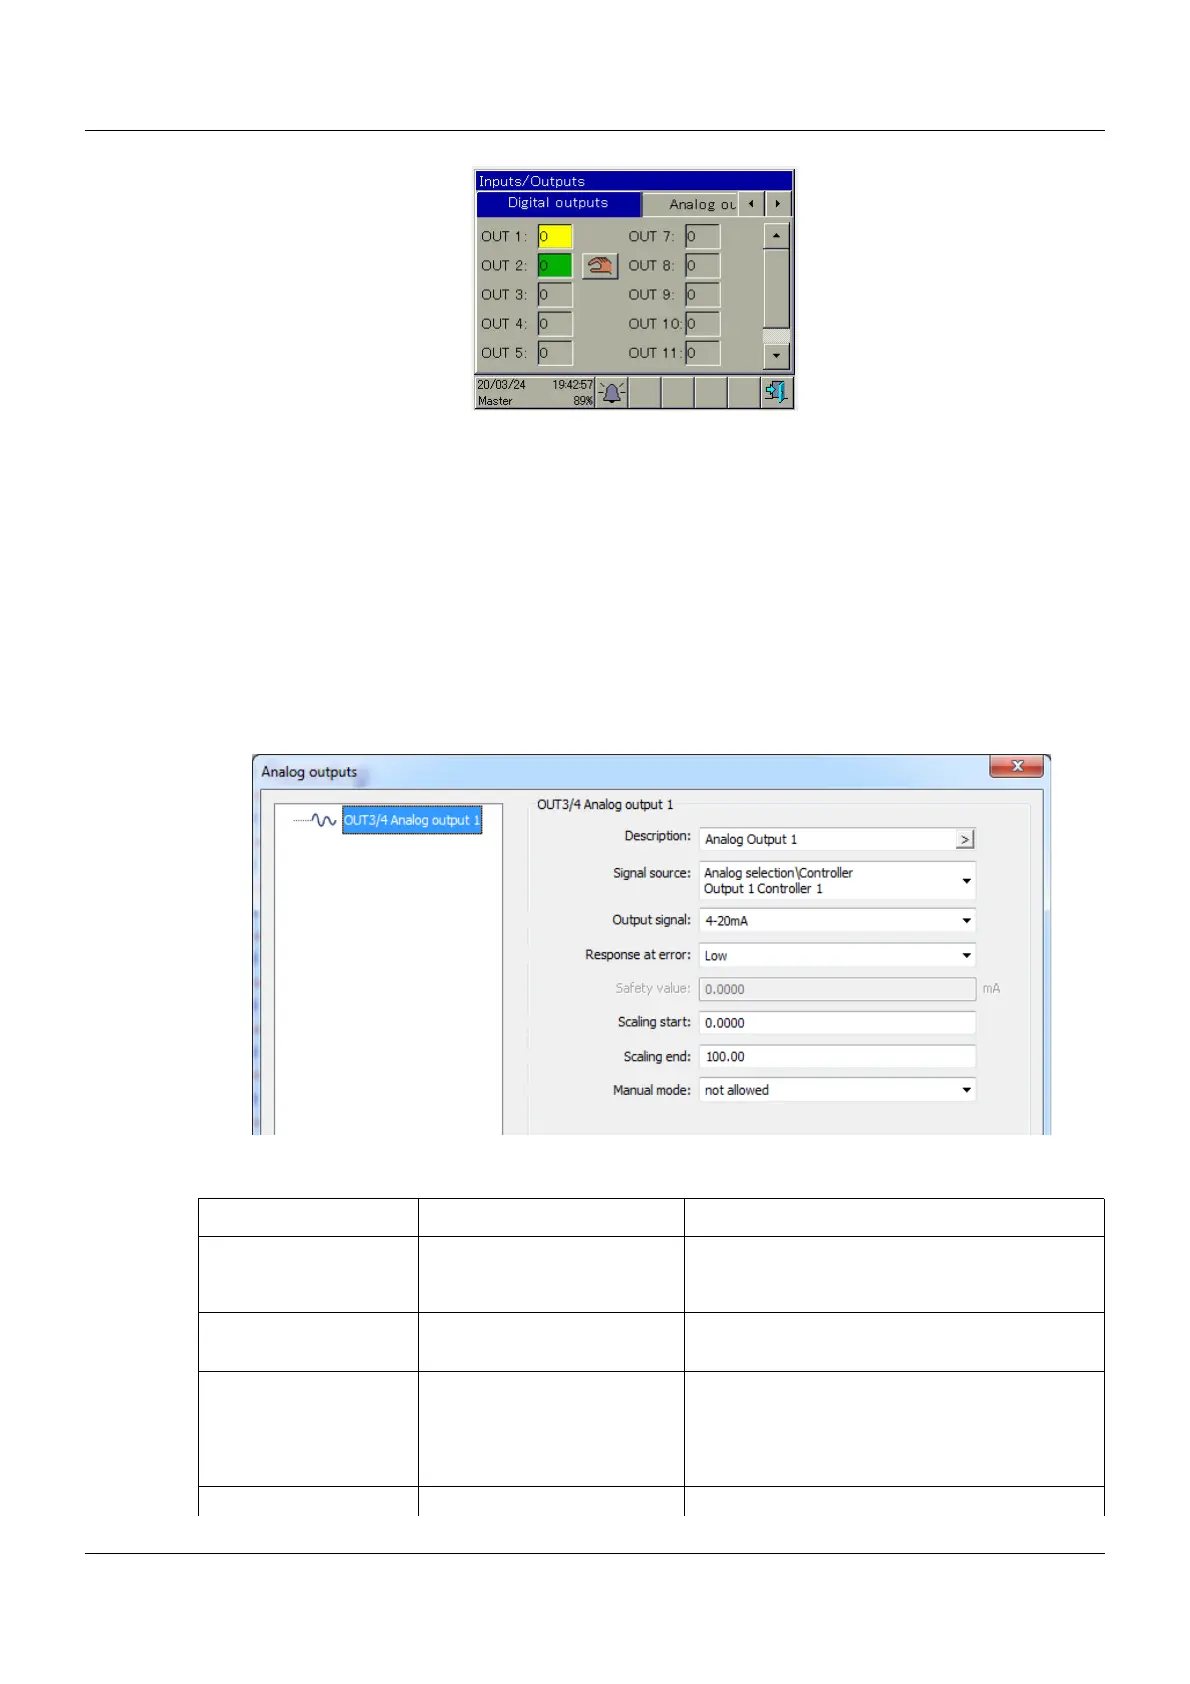Select the OUT 7 value field
Viewport: 1190px width, 1684px height.
(x=702, y=237)
